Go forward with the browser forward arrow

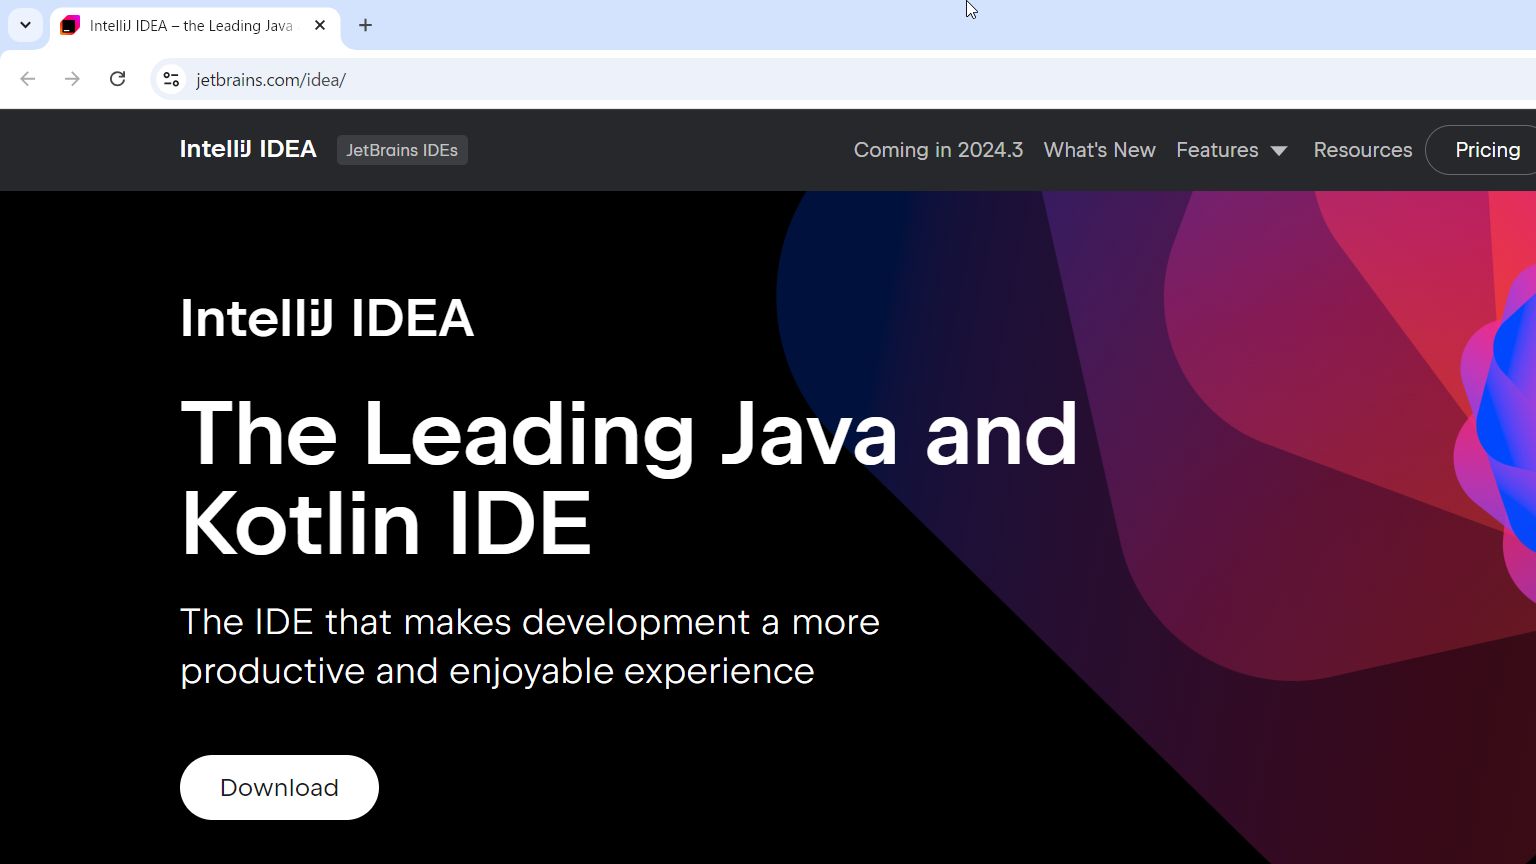tap(72, 79)
